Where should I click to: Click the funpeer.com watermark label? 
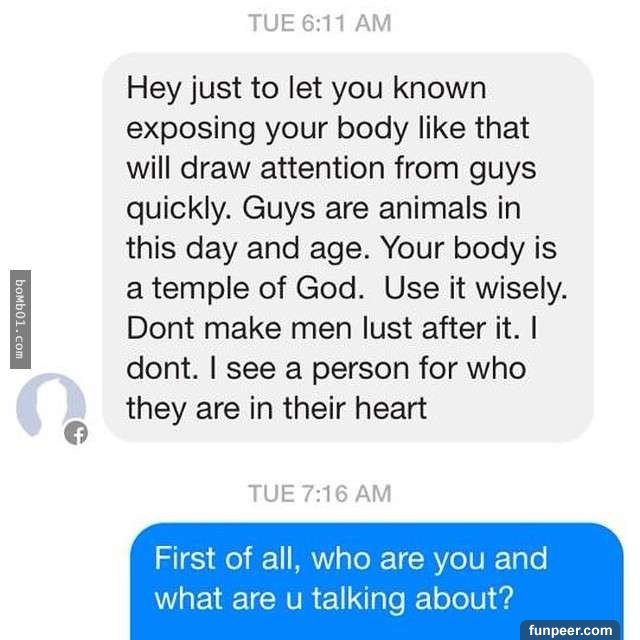click(570, 630)
